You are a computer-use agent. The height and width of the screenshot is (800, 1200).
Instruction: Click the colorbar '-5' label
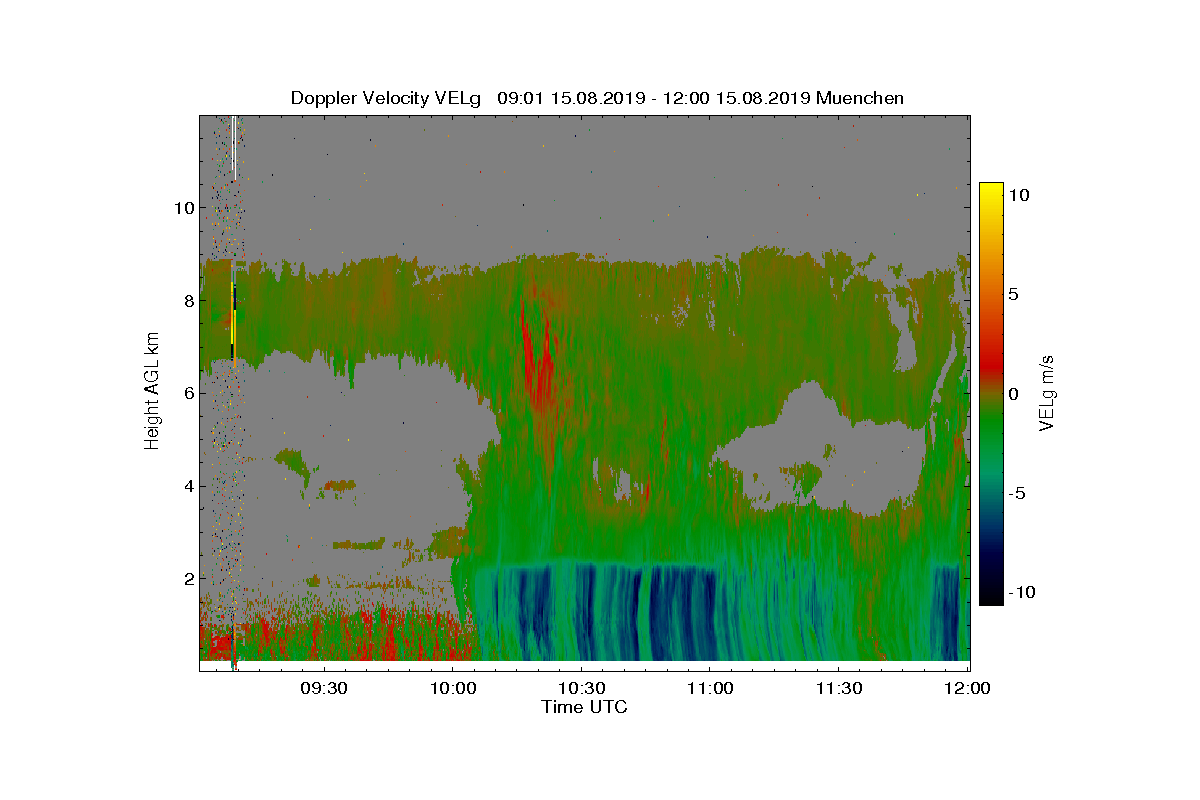1016,493
